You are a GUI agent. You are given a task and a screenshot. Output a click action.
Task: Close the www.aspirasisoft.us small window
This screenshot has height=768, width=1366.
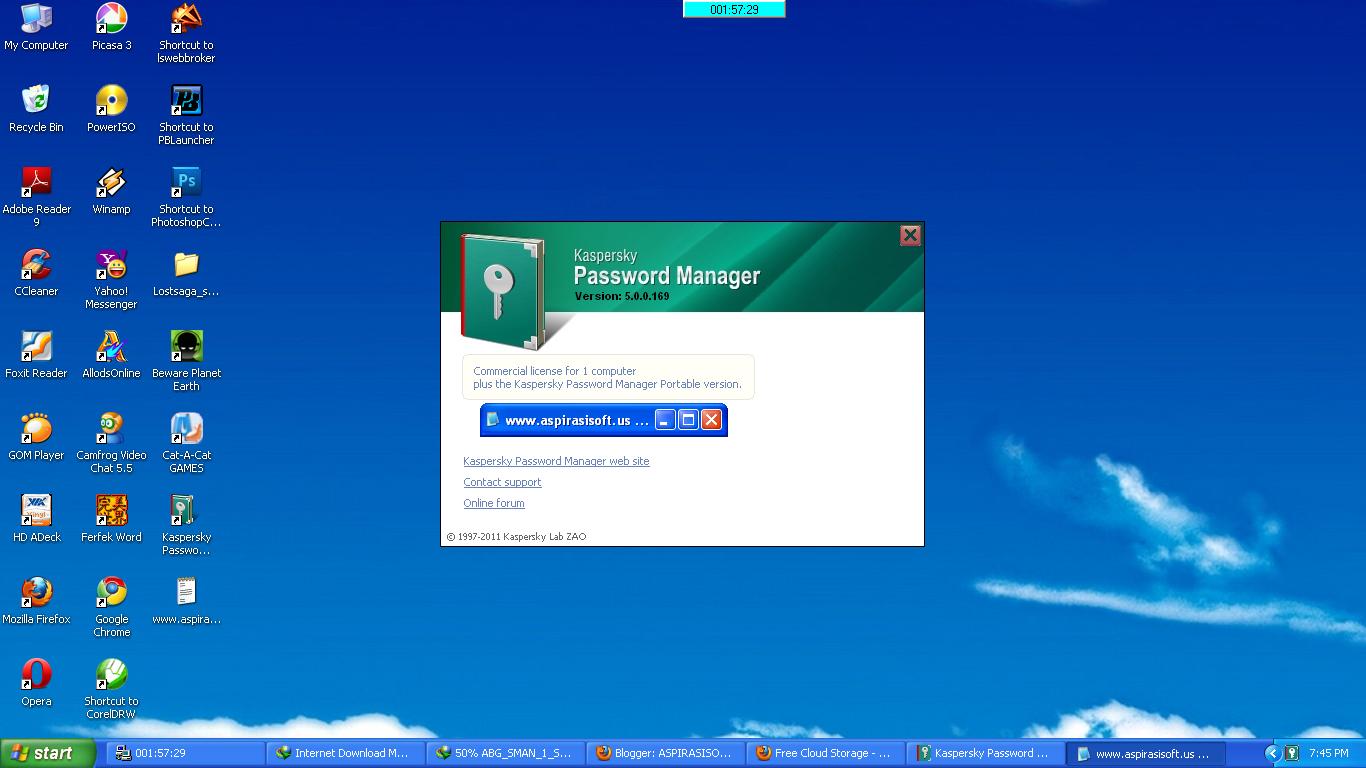pyautogui.click(x=711, y=420)
